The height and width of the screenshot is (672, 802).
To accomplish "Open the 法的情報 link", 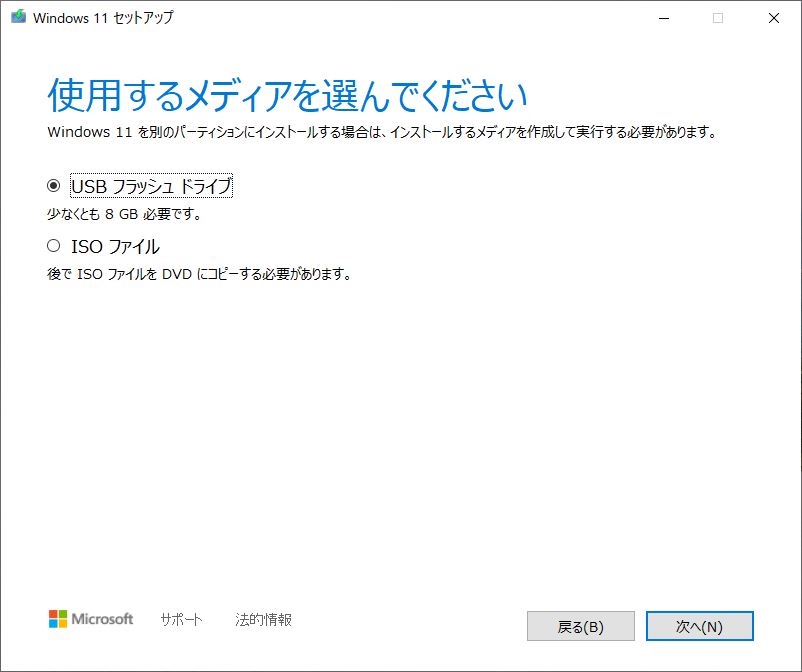I will pos(263,619).
